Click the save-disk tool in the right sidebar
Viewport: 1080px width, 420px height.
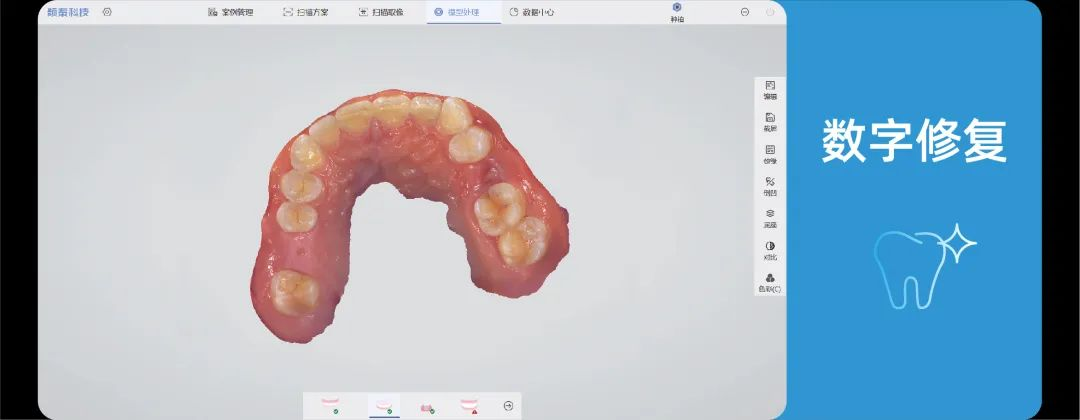770,122
